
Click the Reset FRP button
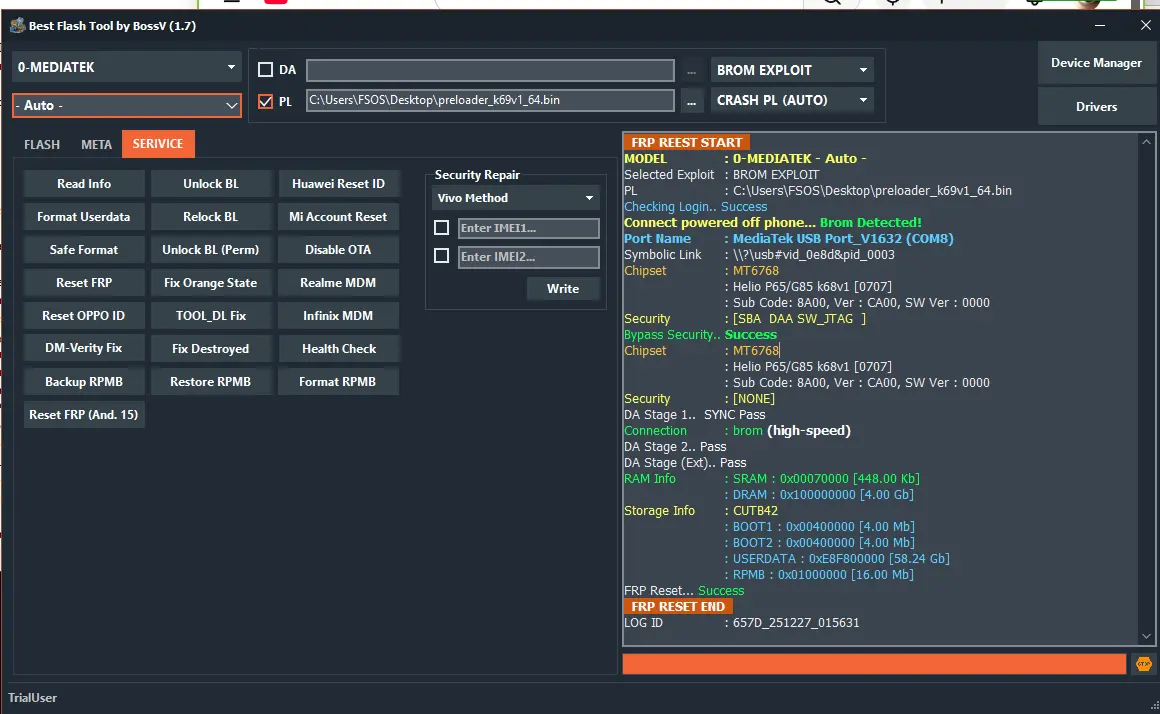pyautogui.click(x=84, y=283)
